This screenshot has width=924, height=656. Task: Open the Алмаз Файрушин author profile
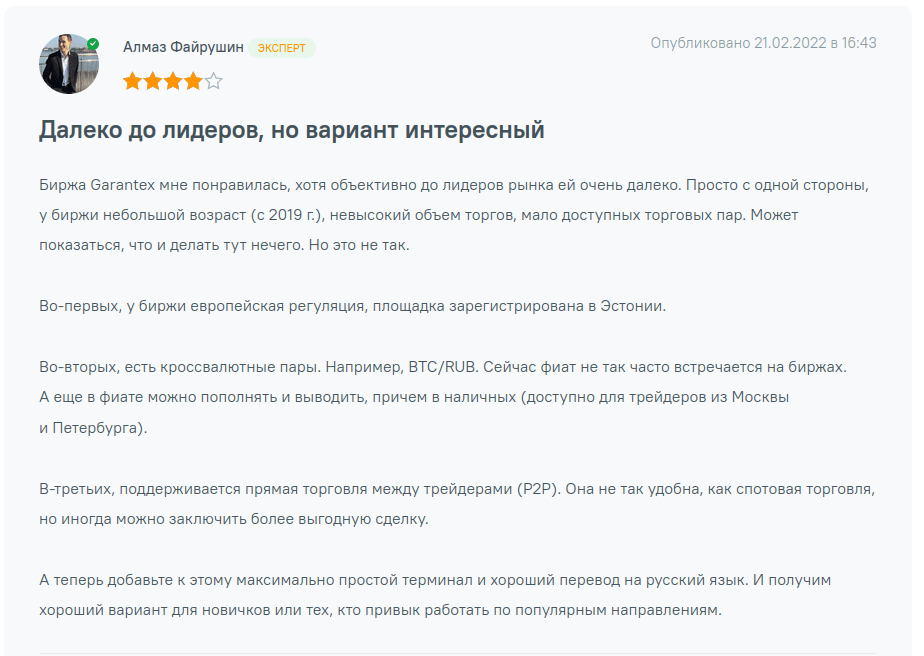183,47
